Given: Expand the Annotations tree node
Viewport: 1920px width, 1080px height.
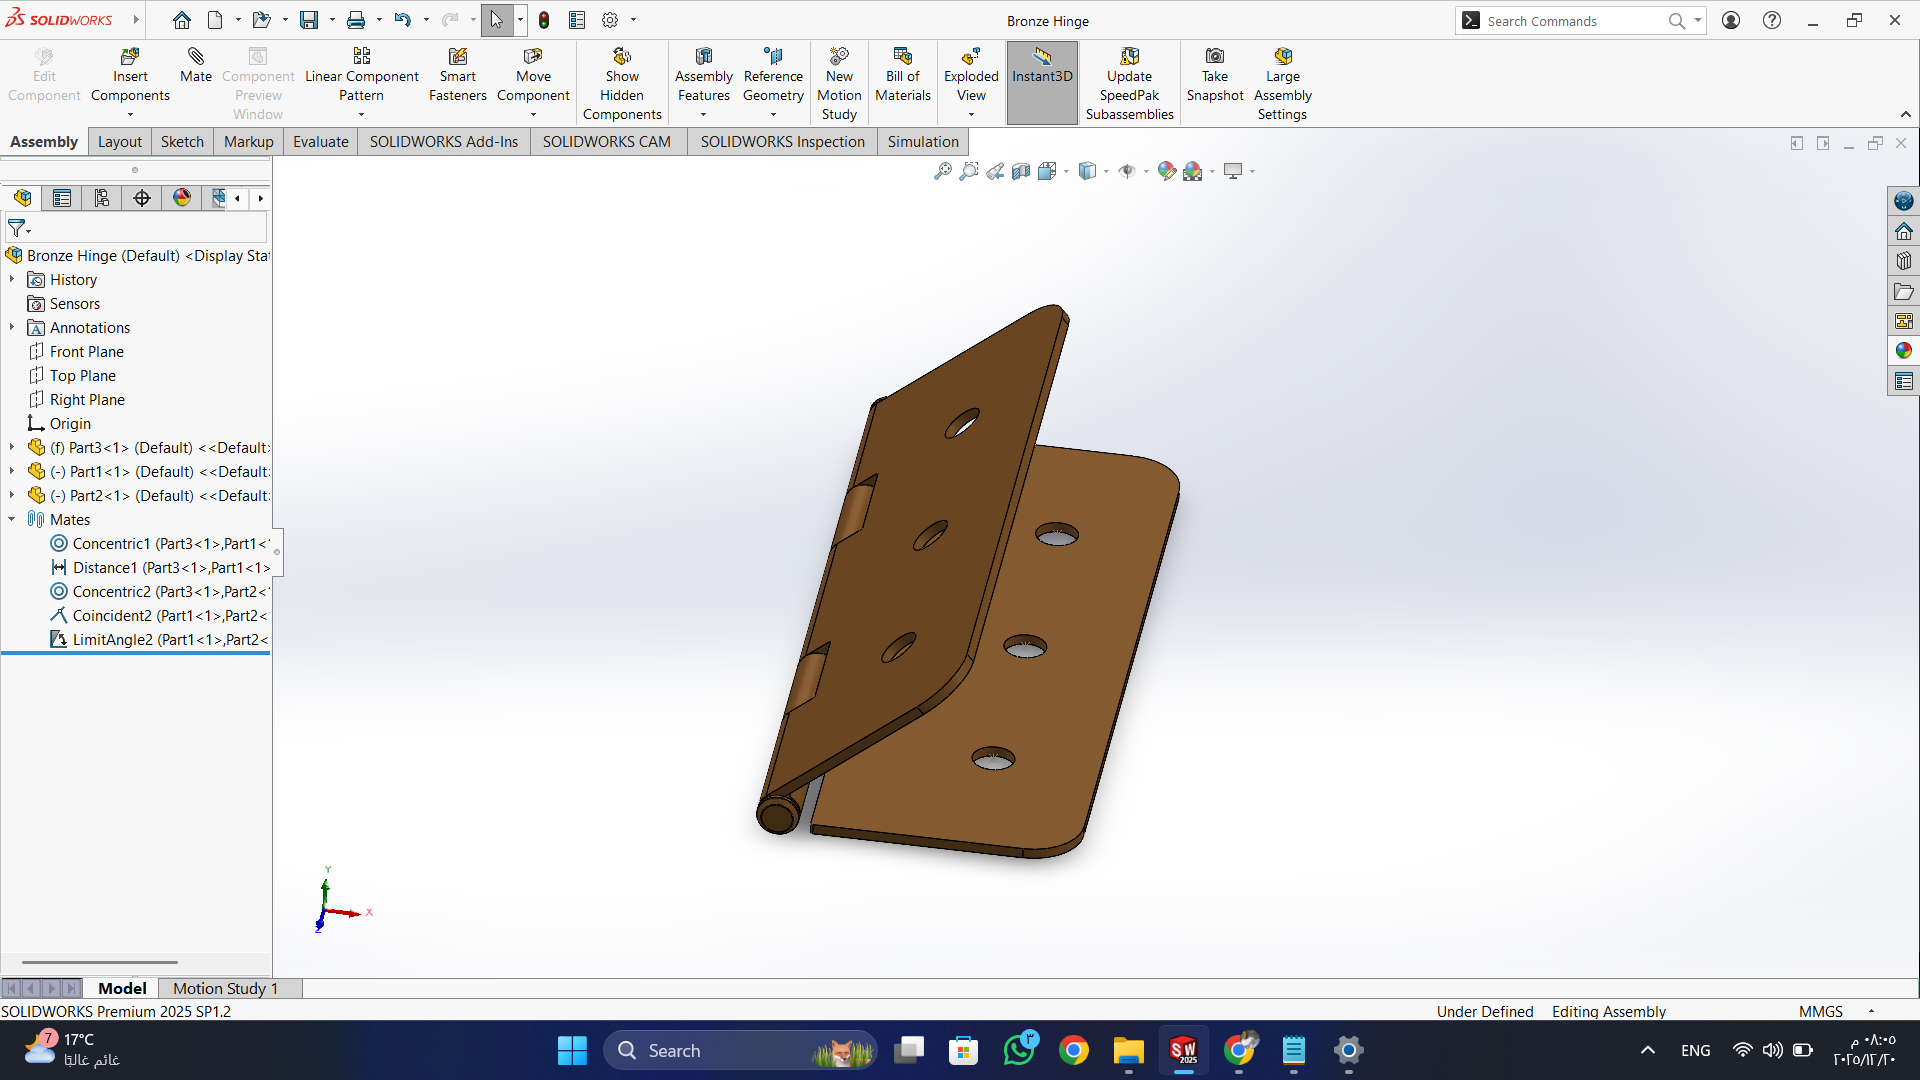Looking at the screenshot, I should [12, 328].
